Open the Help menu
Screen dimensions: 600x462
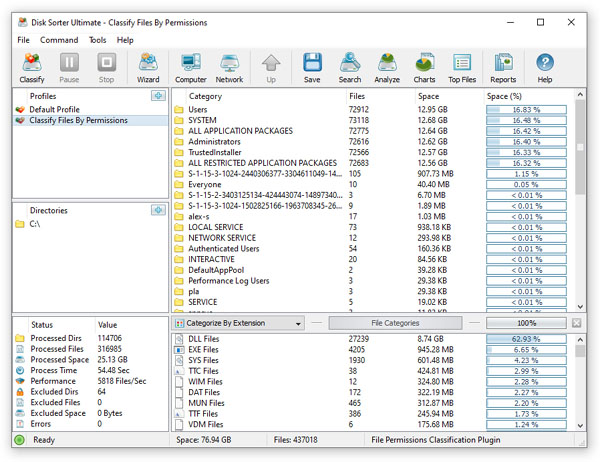pyautogui.click(x=125, y=40)
